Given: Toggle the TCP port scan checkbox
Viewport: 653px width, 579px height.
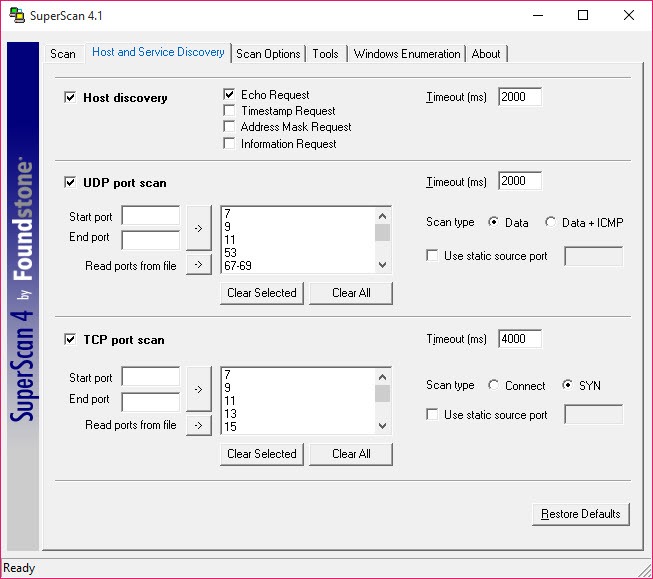Looking at the screenshot, I should pyautogui.click(x=70, y=339).
